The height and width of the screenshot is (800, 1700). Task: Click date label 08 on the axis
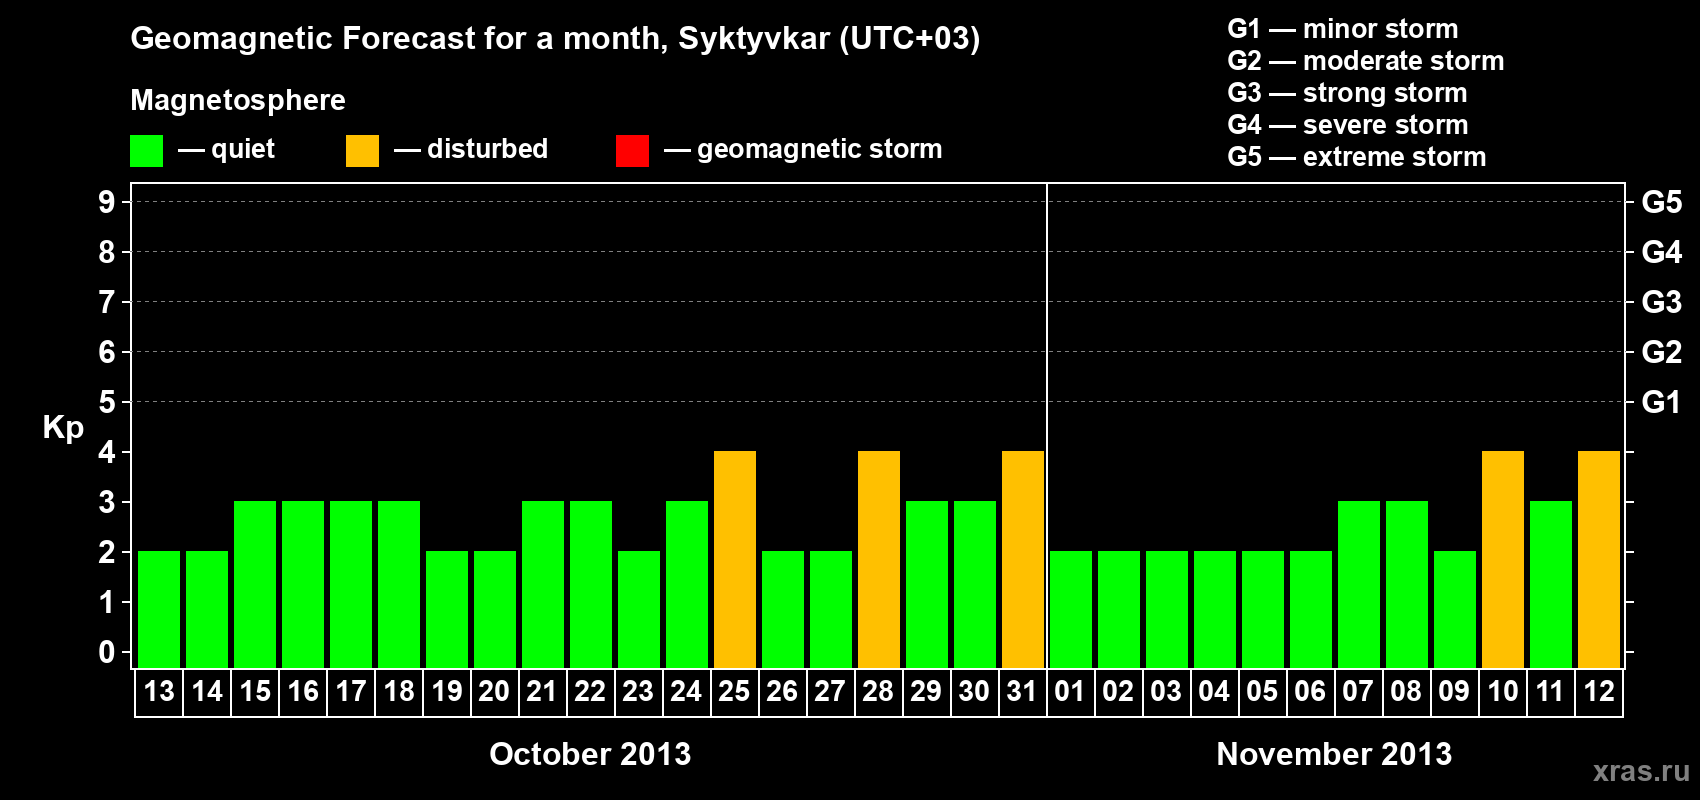click(x=1406, y=691)
